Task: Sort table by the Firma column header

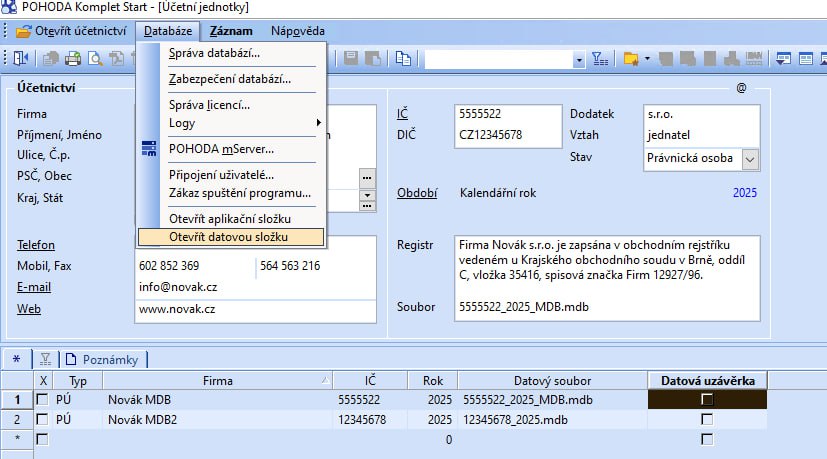Action: coord(218,380)
